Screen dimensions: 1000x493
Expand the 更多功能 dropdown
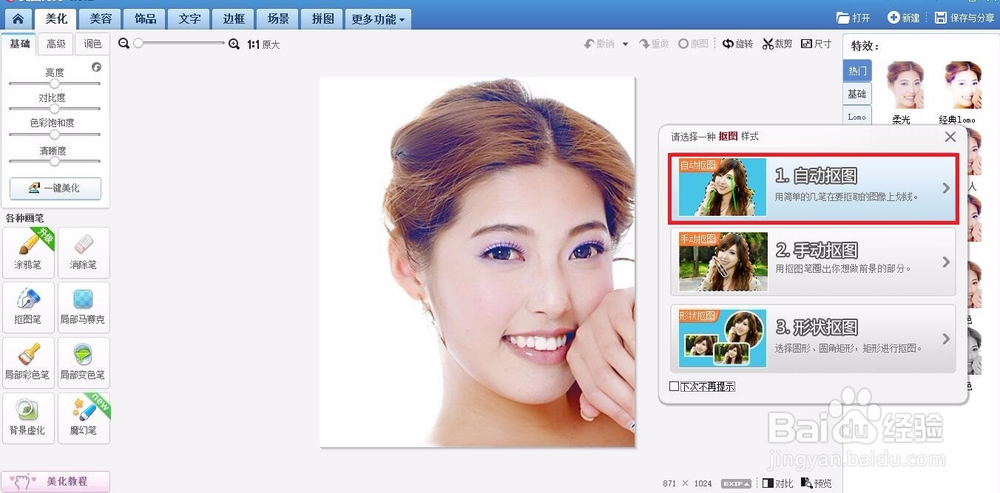click(x=378, y=19)
